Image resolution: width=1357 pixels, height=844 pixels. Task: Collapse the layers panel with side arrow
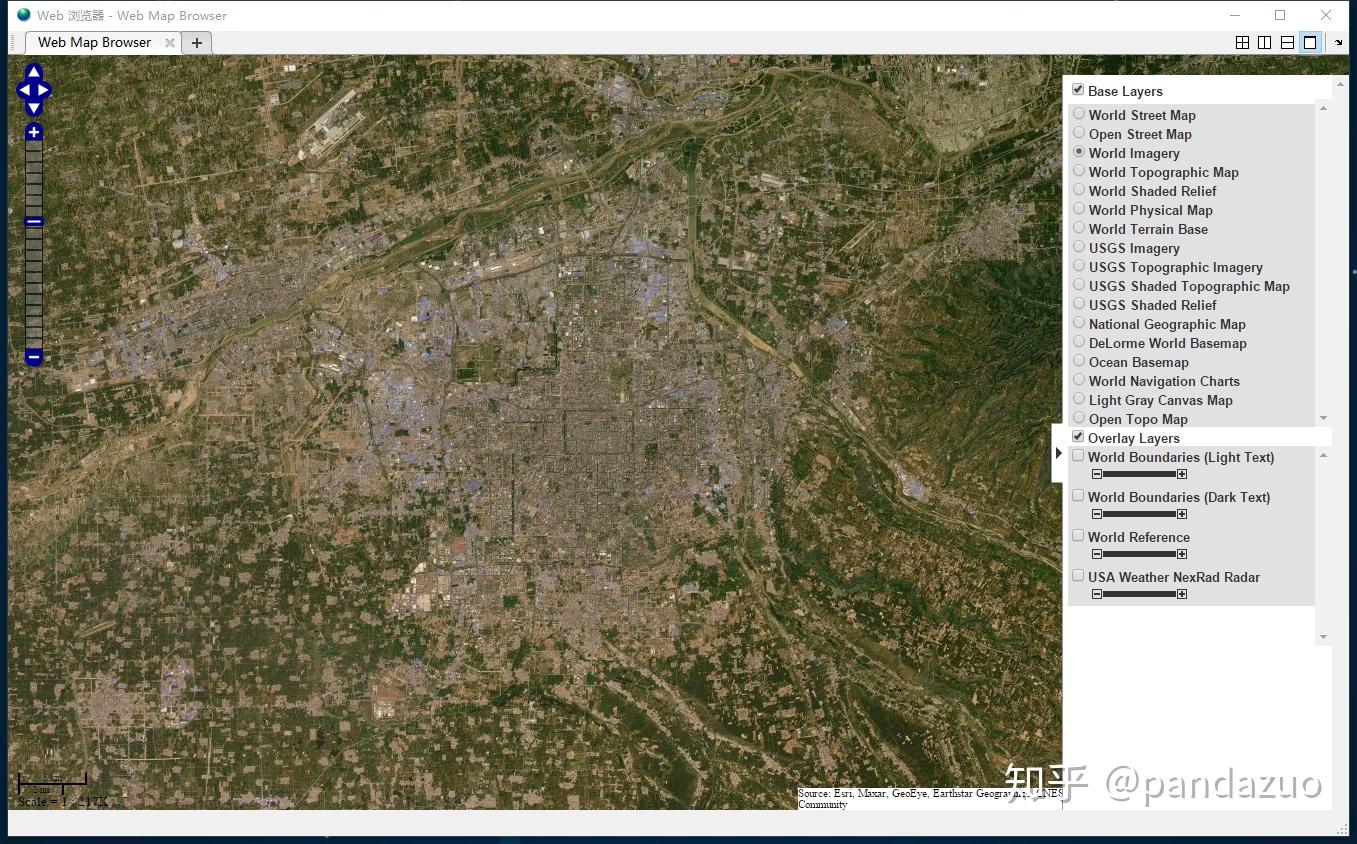(x=1059, y=453)
